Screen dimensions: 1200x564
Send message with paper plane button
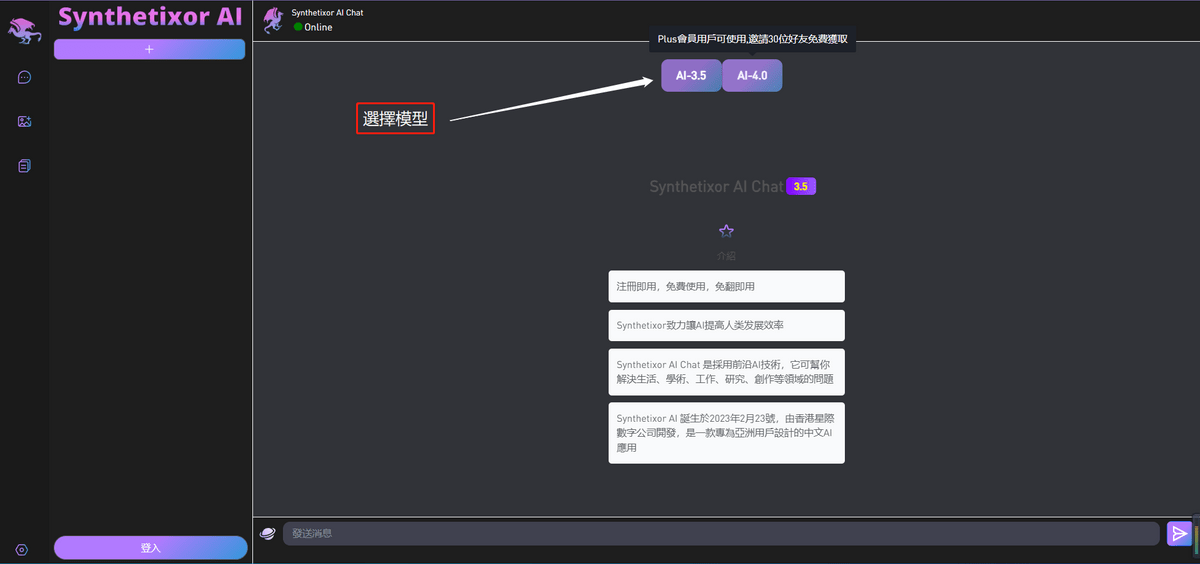[1179, 533]
